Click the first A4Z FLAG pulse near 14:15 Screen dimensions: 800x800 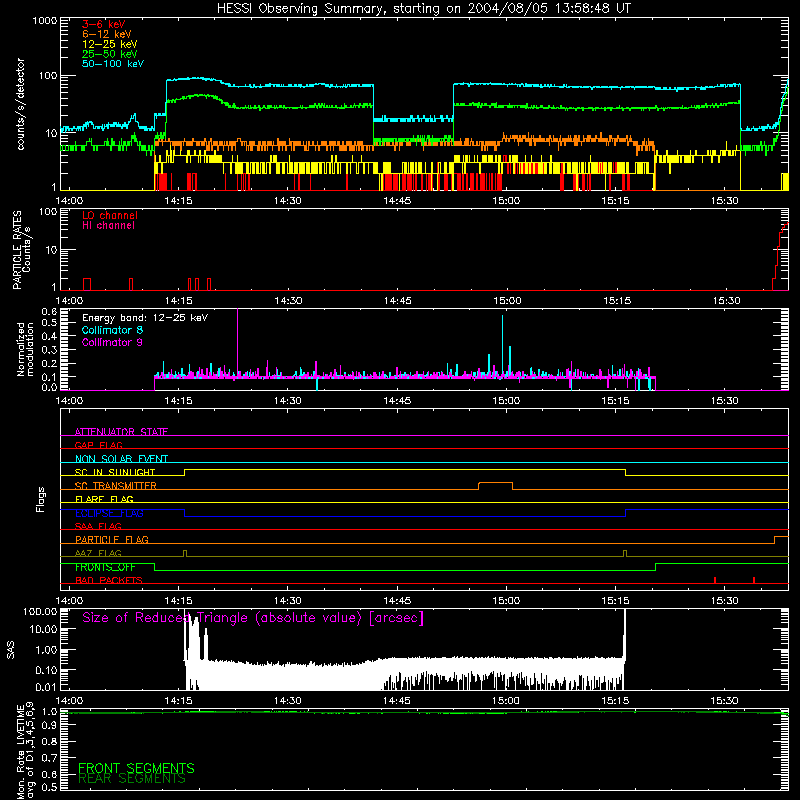(185, 553)
